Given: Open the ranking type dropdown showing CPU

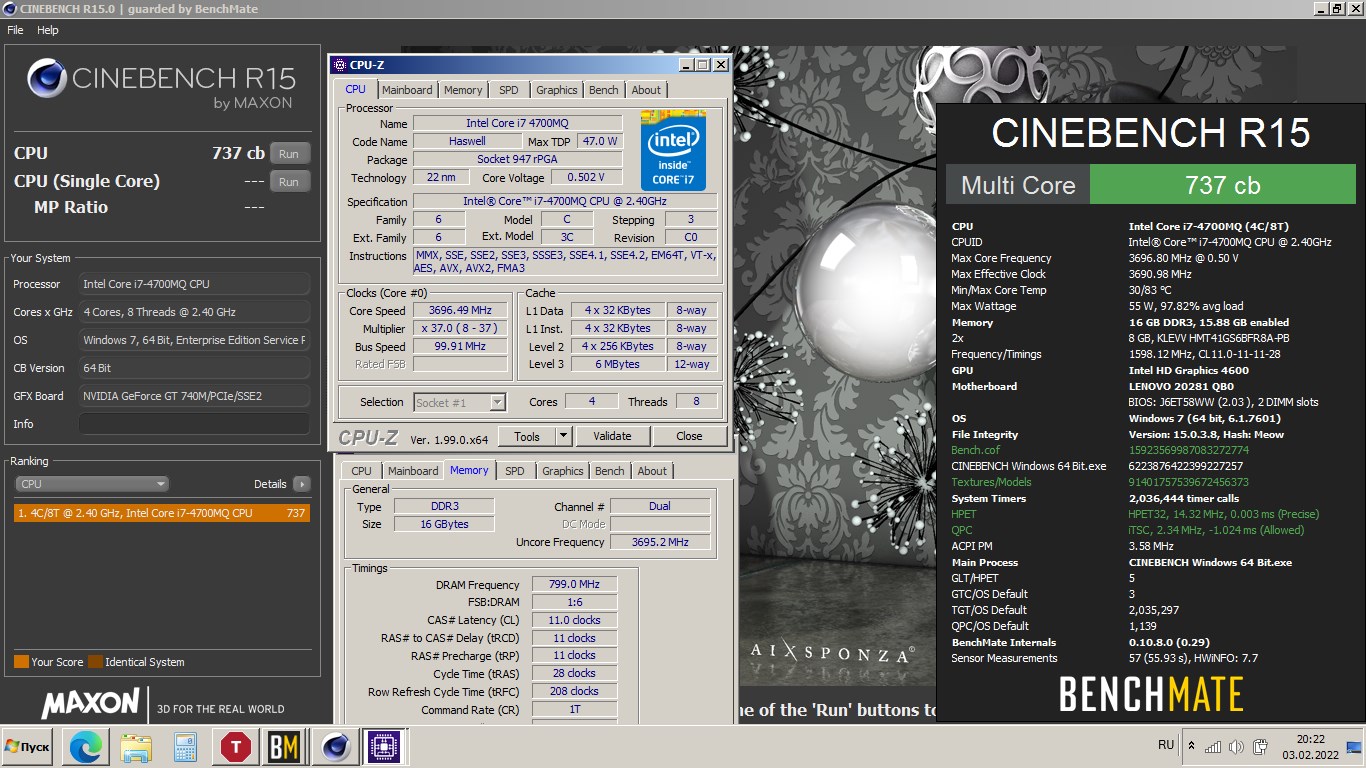Looking at the screenshot, I should [92, 484].
